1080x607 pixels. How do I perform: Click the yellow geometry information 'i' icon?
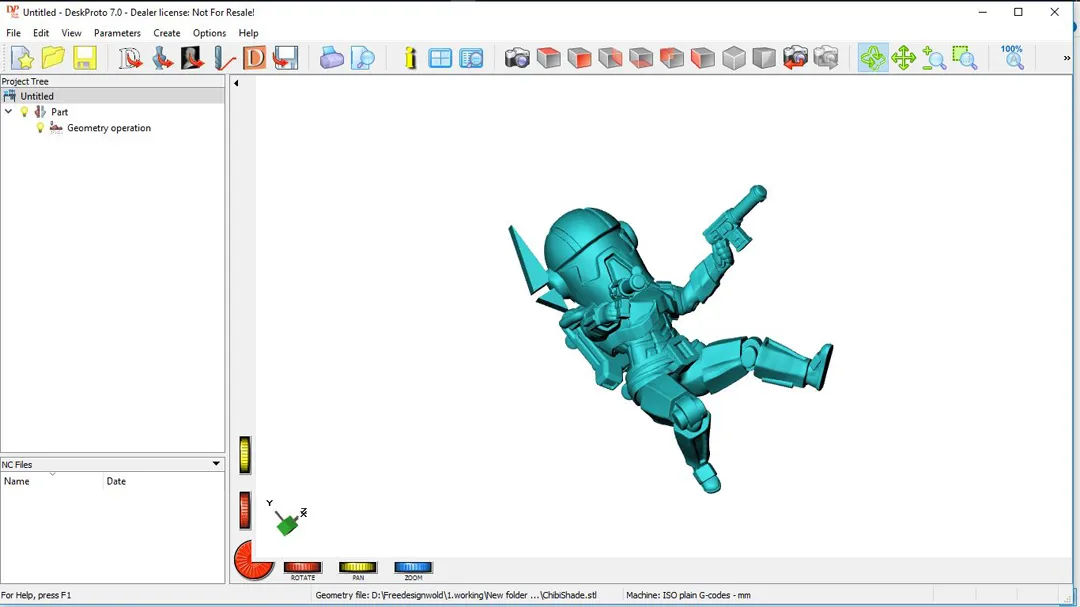(x=410, y=58)
